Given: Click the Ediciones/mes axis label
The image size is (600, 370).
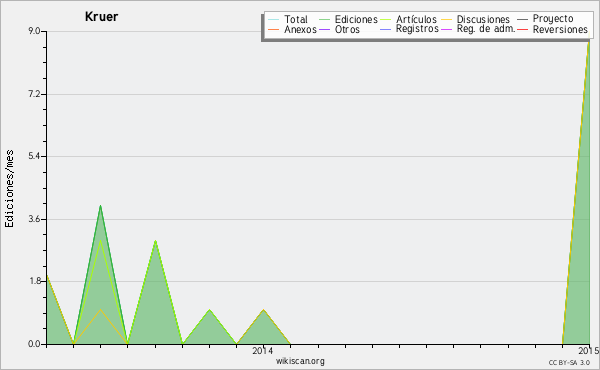Looking at the screenshot, I should coord(9,189).
